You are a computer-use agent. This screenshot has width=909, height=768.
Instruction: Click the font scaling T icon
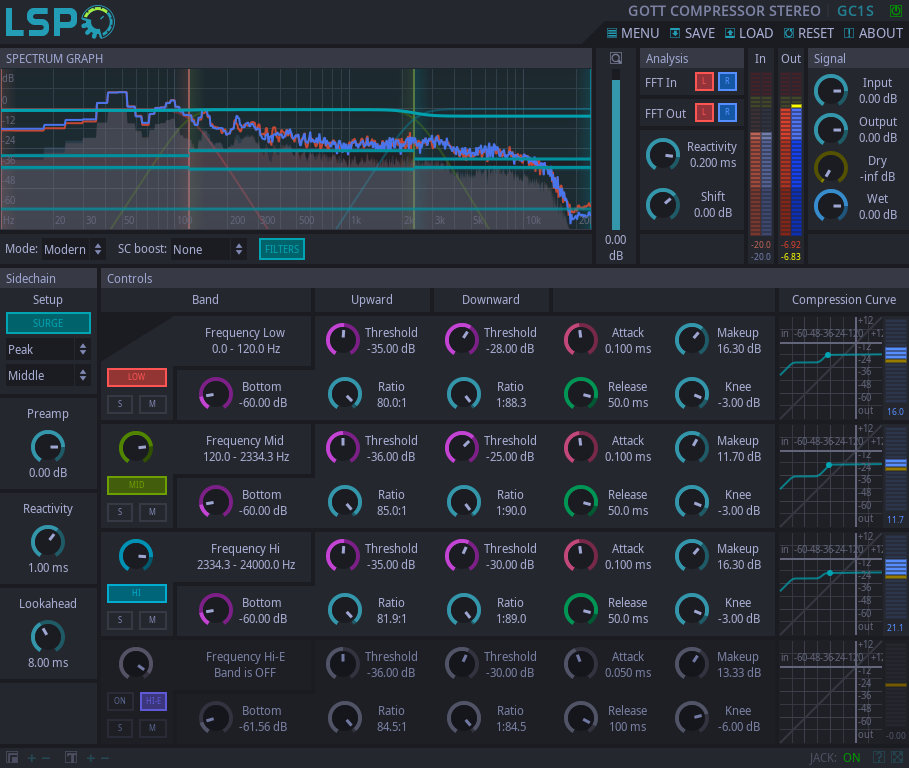71,758
